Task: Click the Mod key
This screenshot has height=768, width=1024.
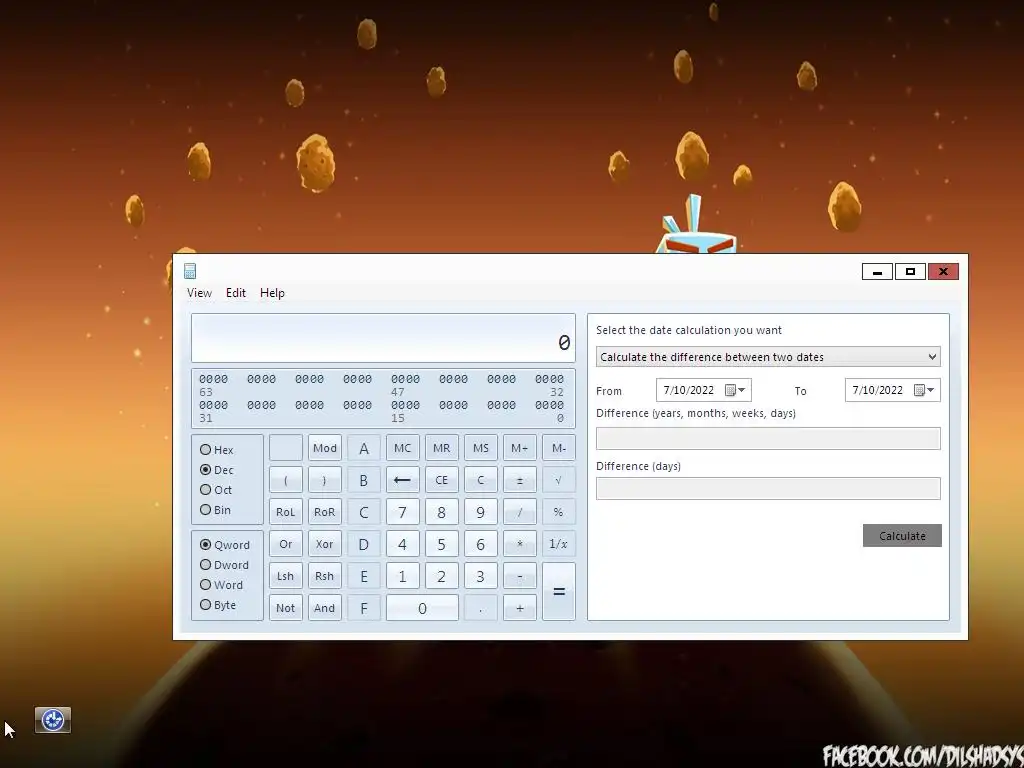Action: coord(325,448)
